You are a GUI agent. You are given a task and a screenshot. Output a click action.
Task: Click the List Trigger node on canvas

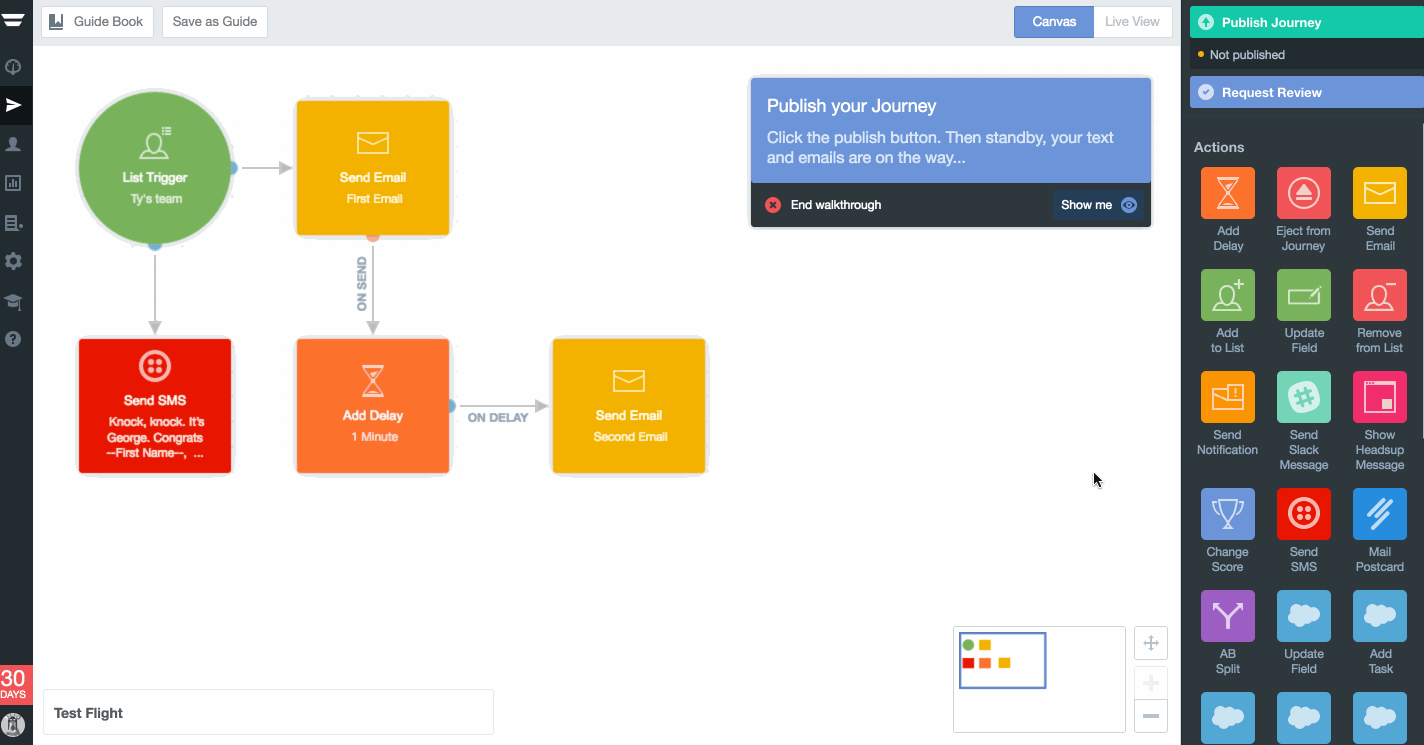point(154,168)
